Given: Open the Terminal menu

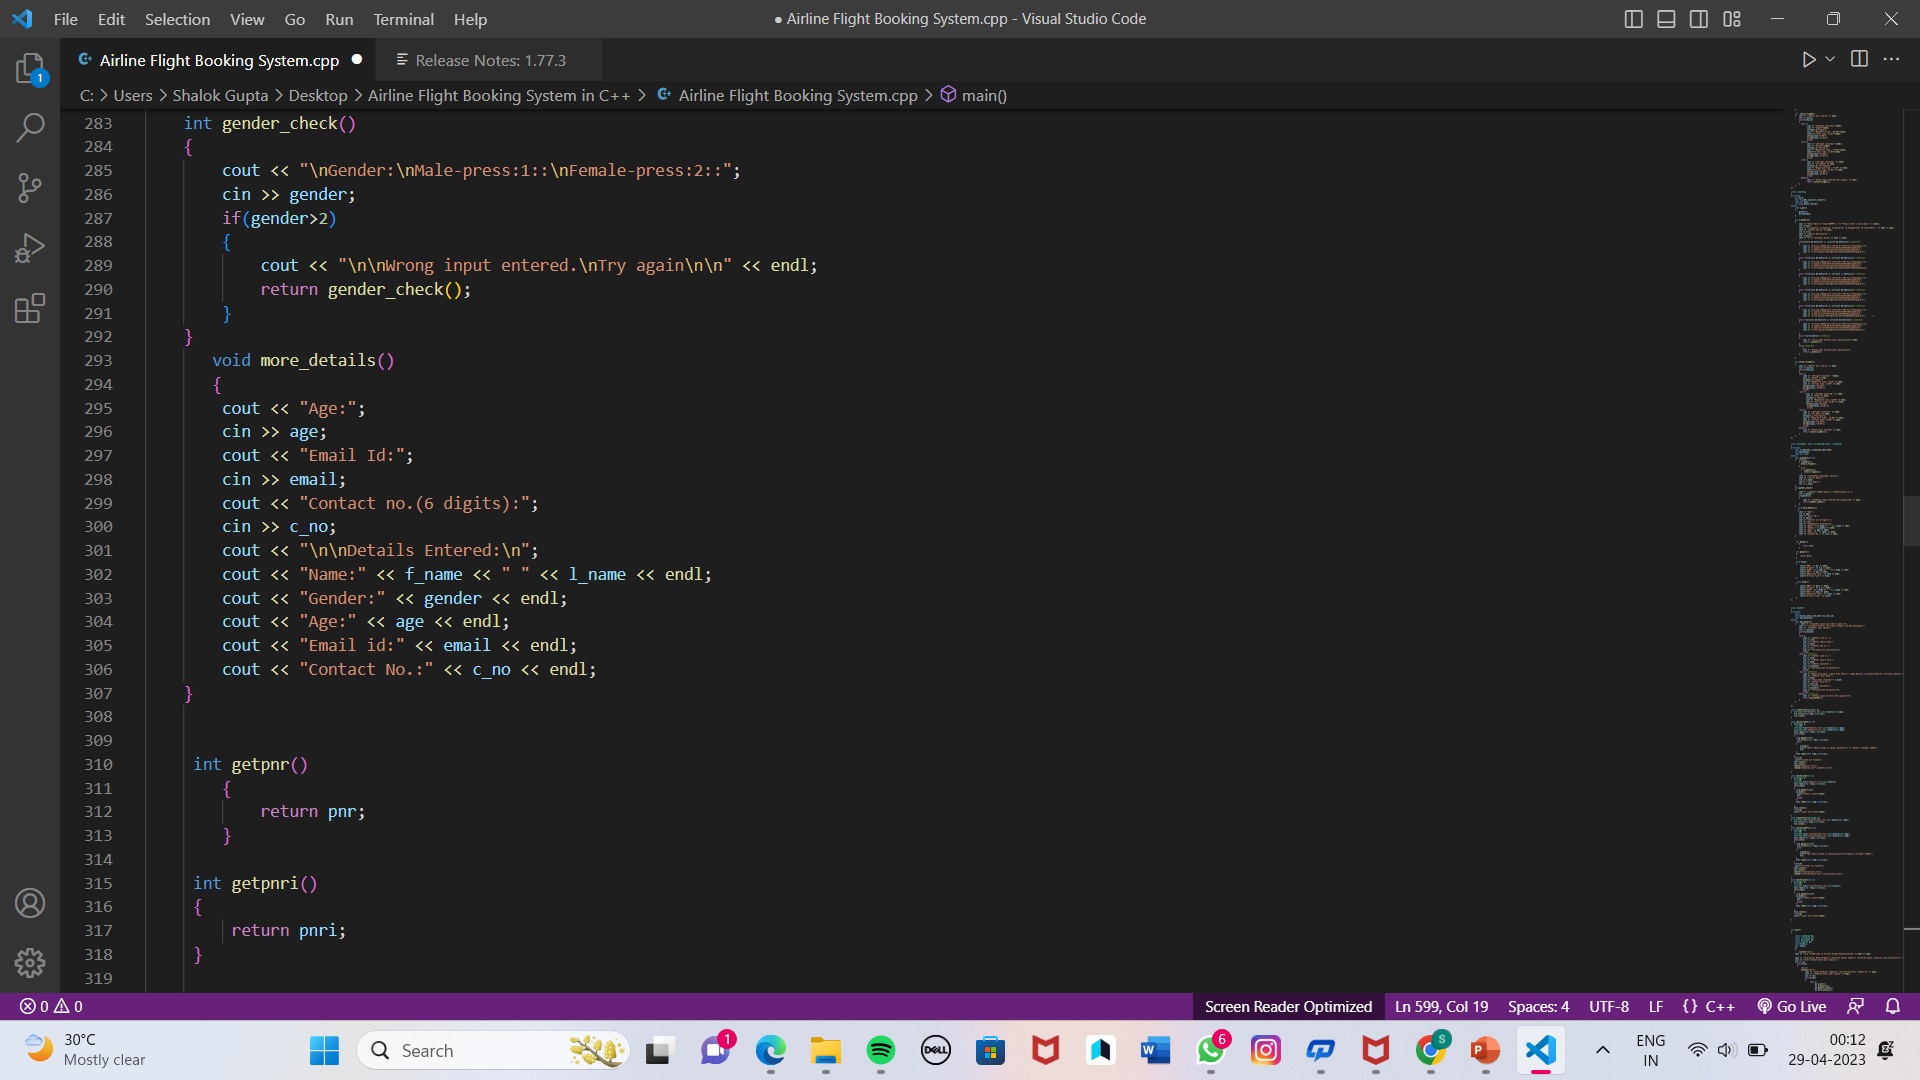Looking at the screenshot, I should click(403, 19).
